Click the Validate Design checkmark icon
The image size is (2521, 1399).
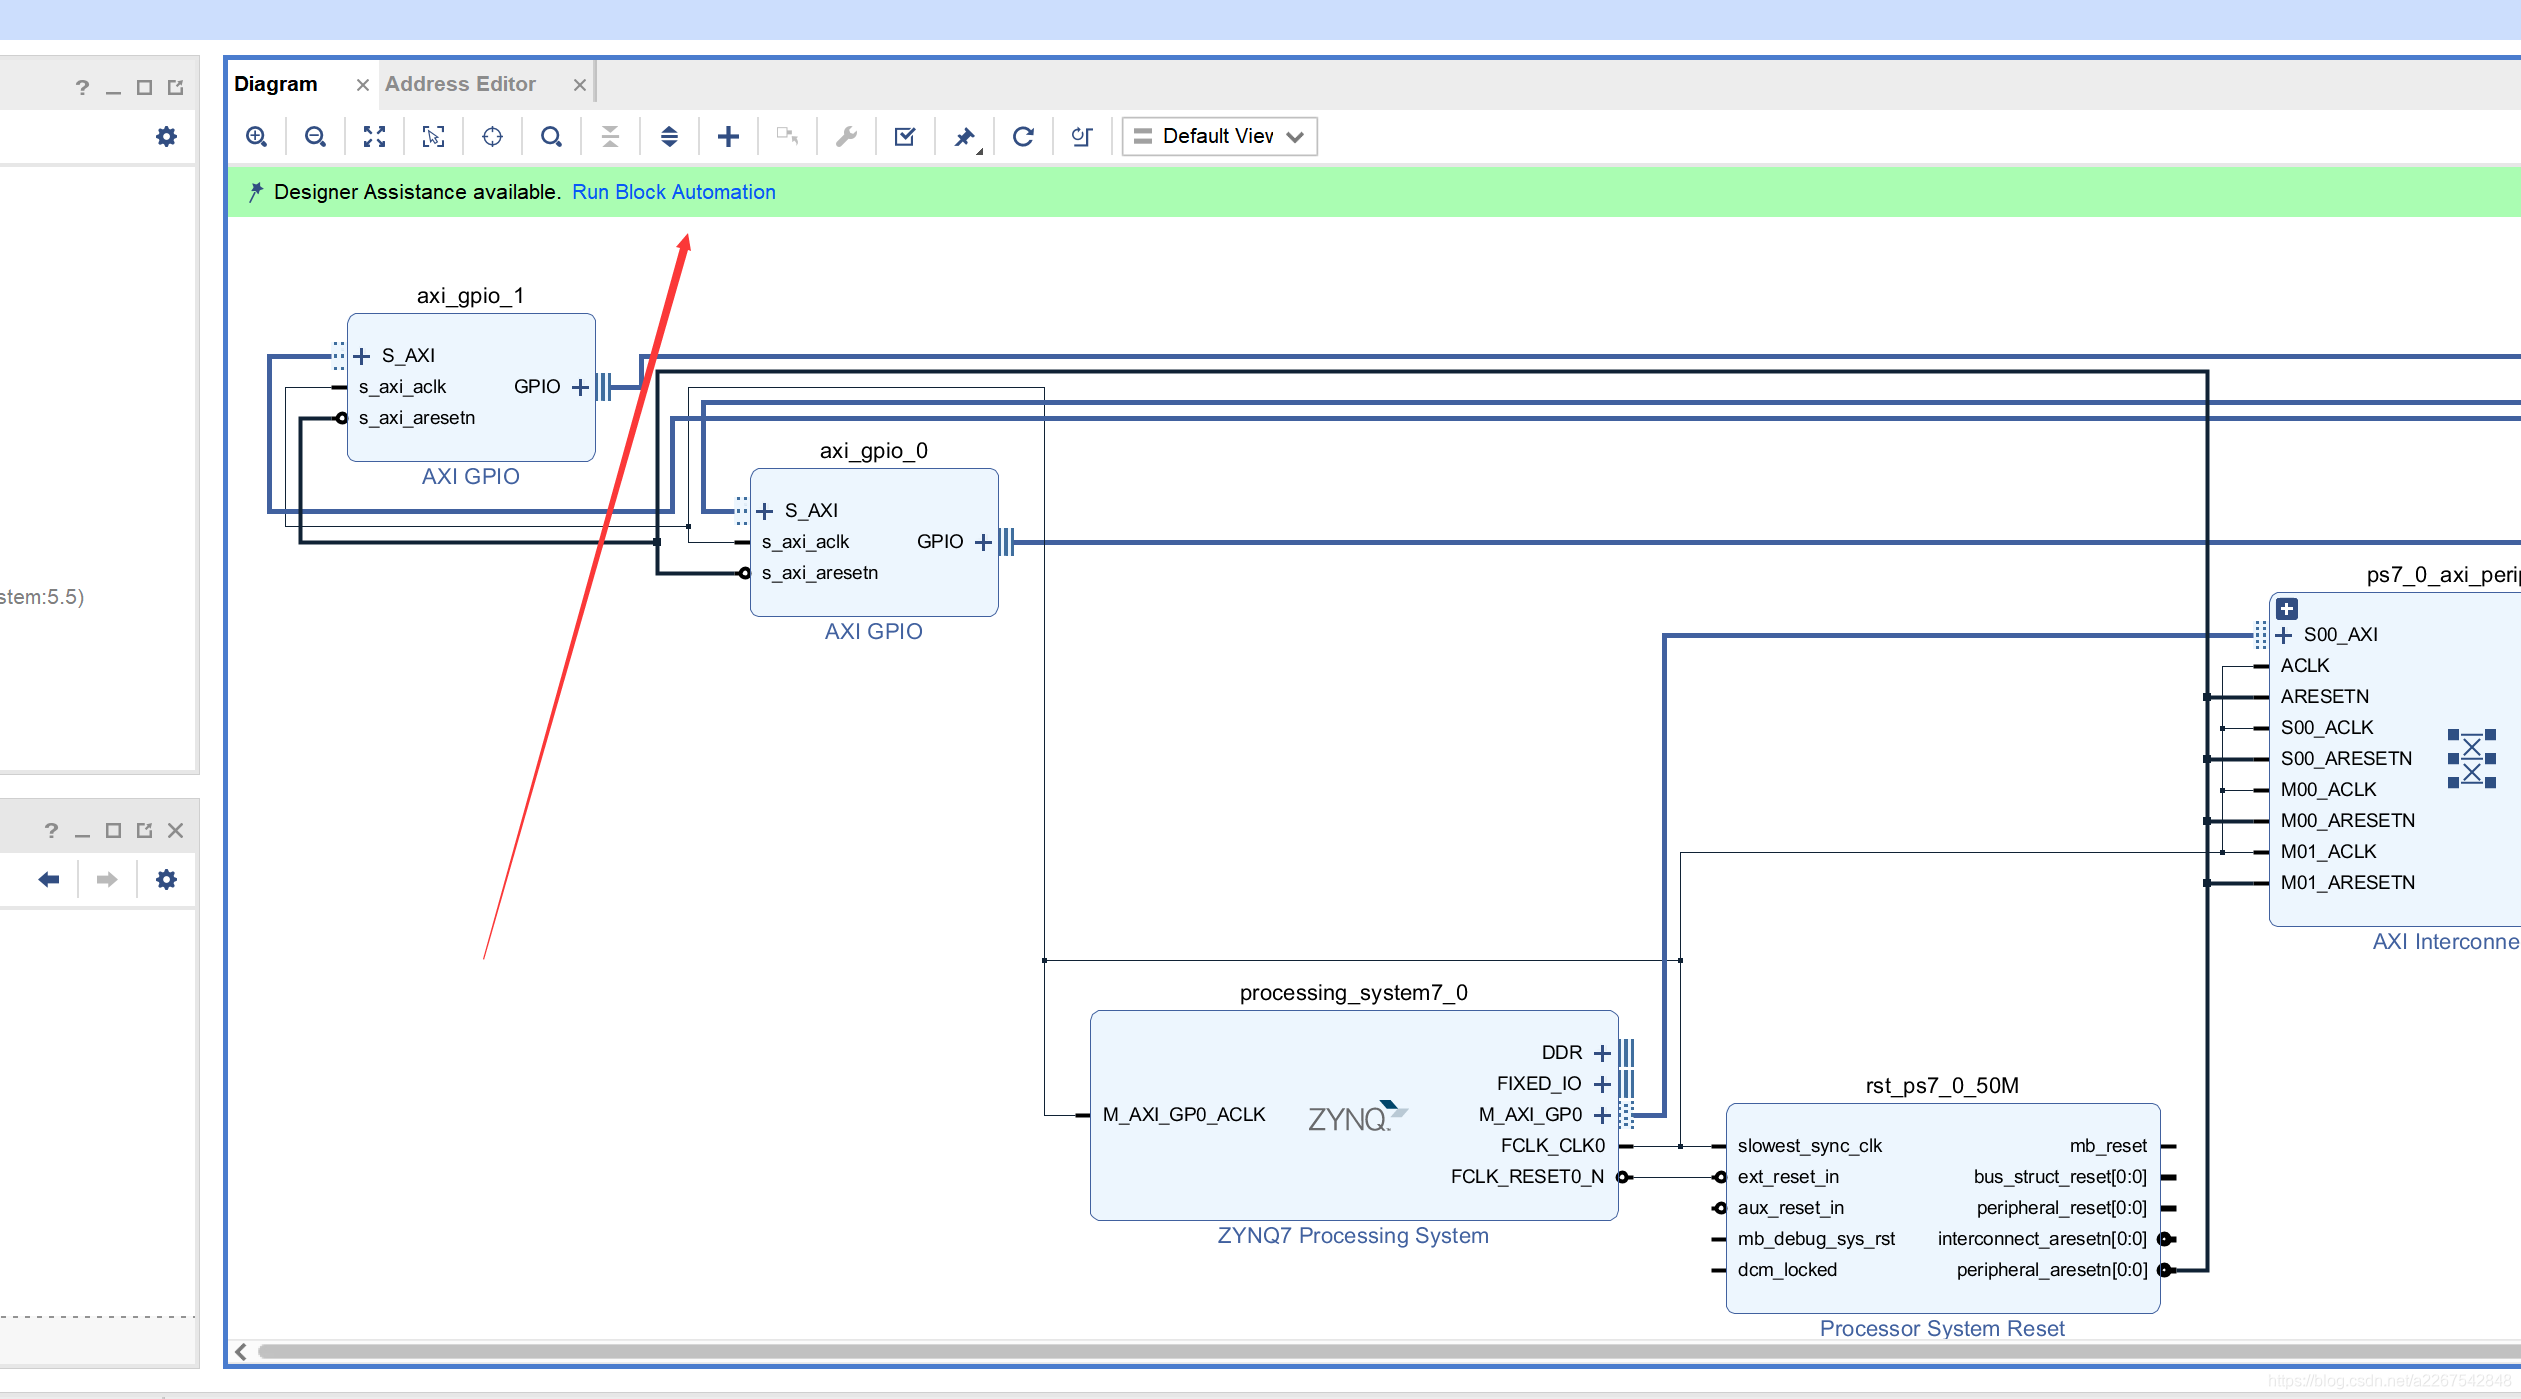tap(905, 137)
